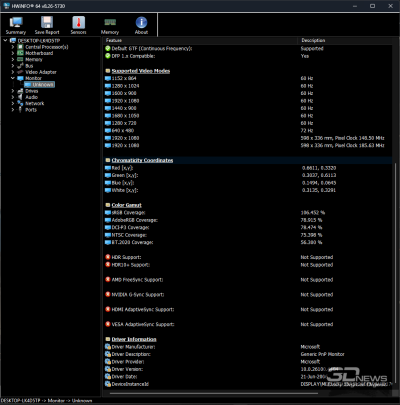Select the sRGB Coverage row
The width and height of the screenshot is (400, 405).
click(248, 213)
